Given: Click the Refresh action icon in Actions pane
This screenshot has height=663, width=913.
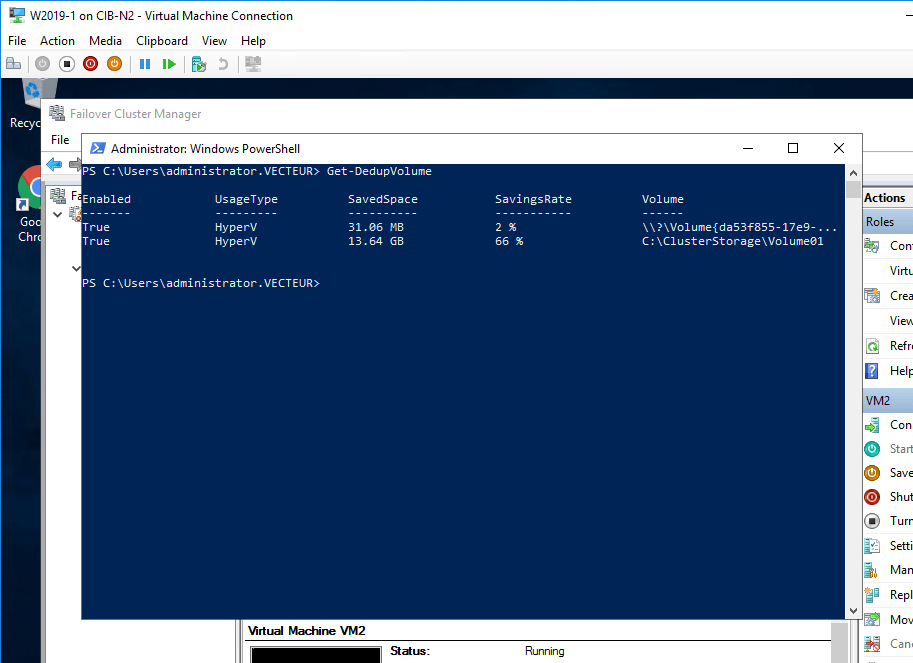Looking at the screenshot, I should pos(871,346).
